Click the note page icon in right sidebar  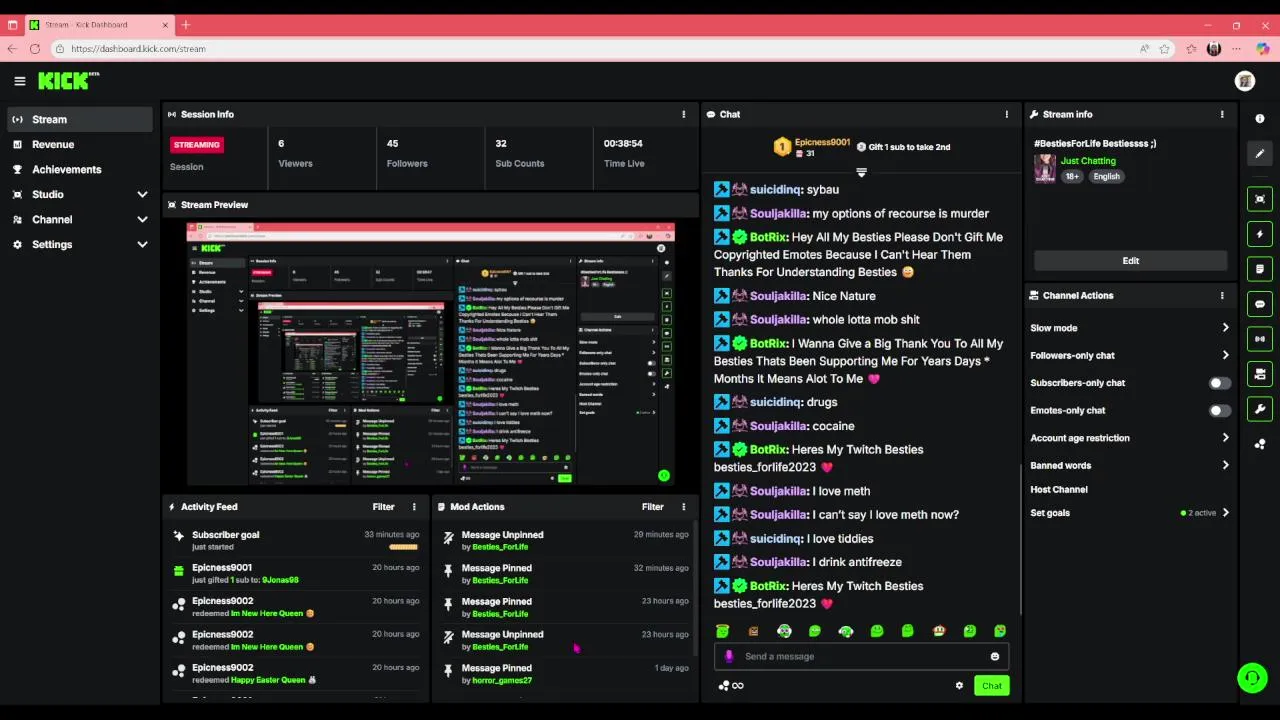point(1260,269)
